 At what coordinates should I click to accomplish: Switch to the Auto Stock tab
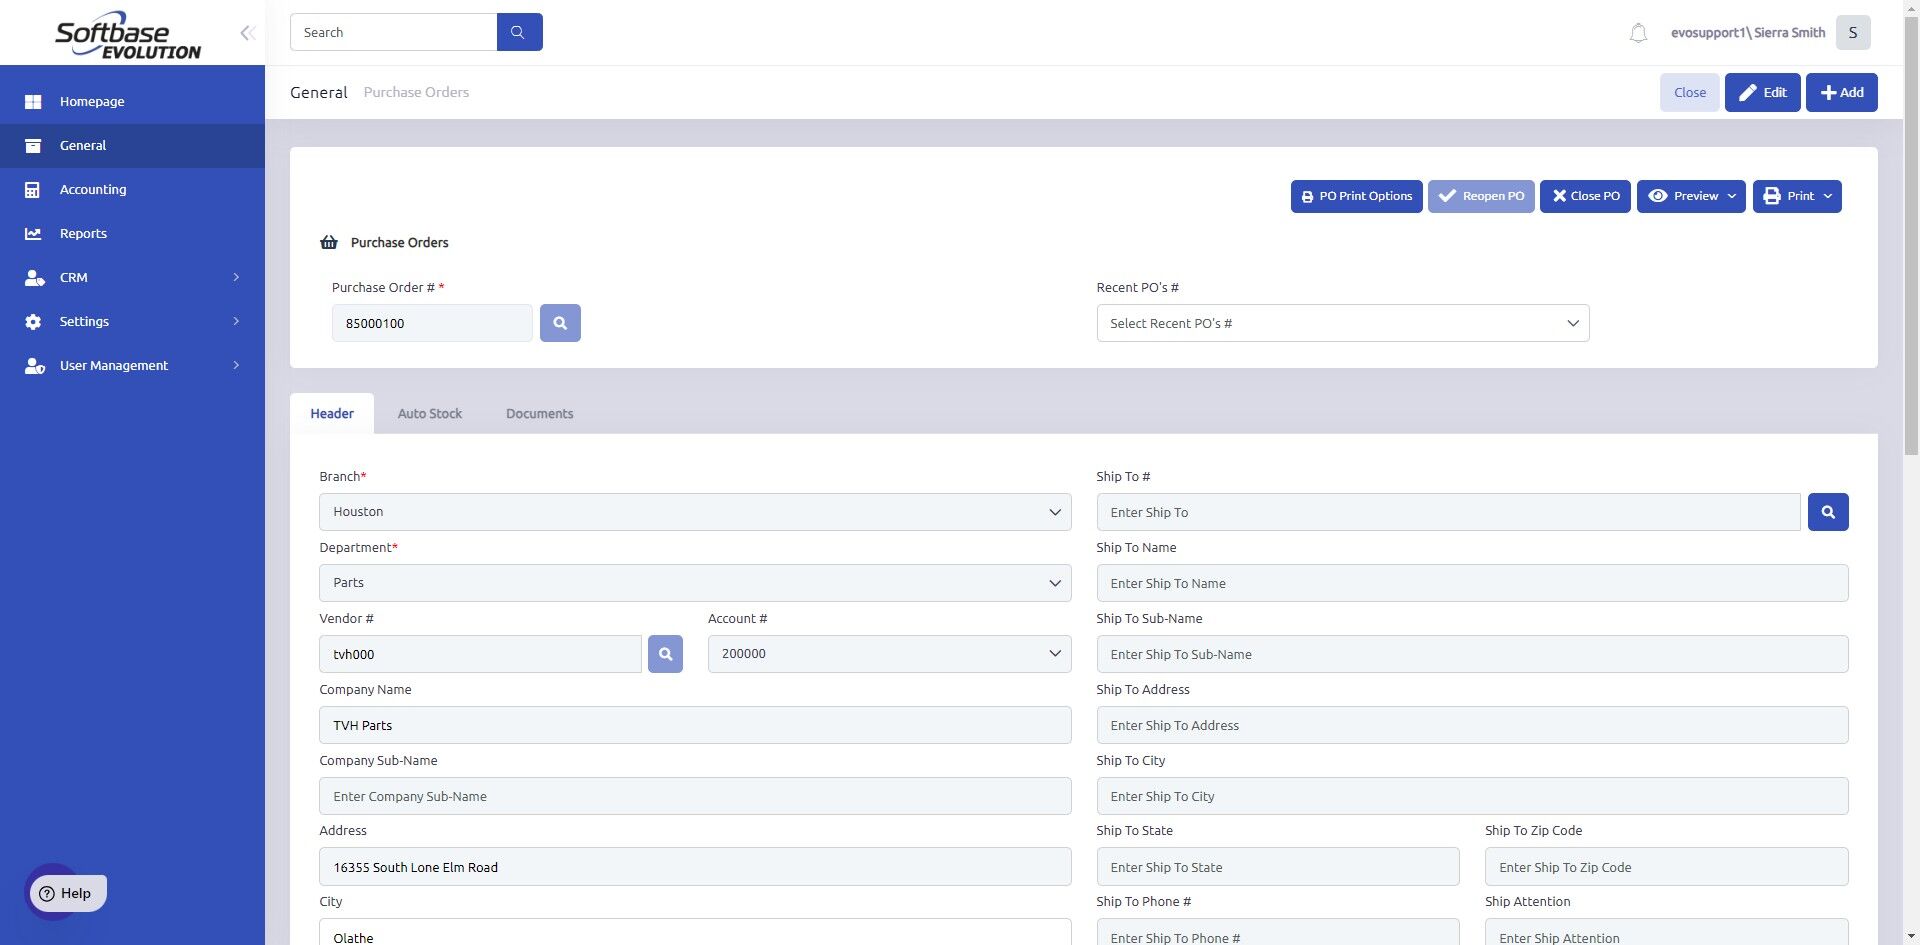[x=430, y=414]
